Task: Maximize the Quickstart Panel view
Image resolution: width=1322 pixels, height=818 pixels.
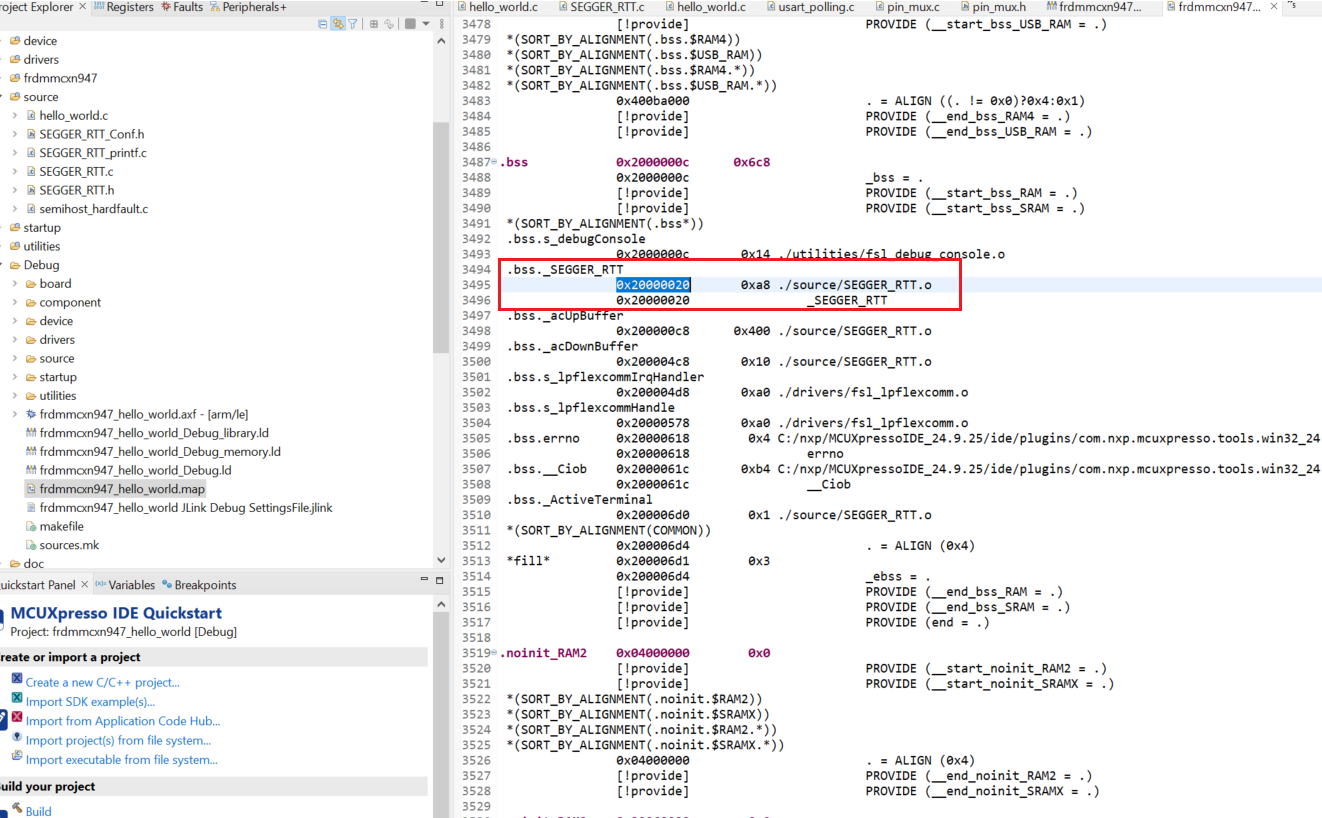Action: [x=441, y=580]
